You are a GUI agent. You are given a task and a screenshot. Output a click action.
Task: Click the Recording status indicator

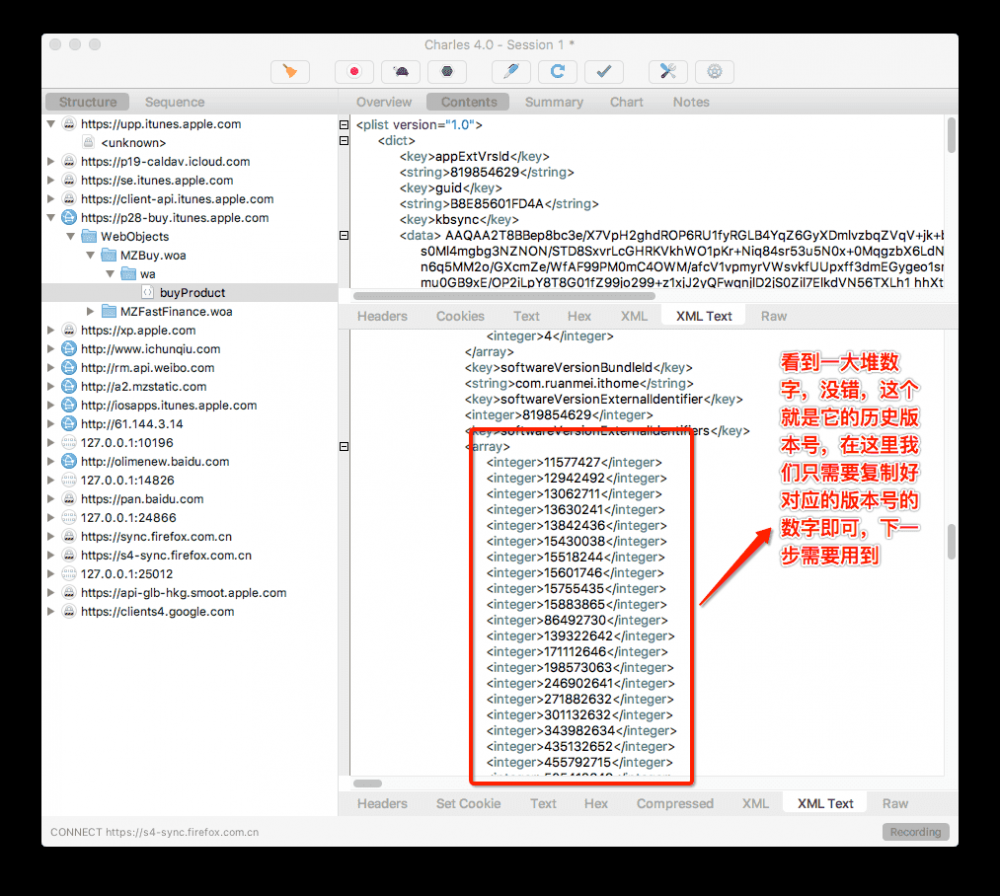(x=915, y=831)
